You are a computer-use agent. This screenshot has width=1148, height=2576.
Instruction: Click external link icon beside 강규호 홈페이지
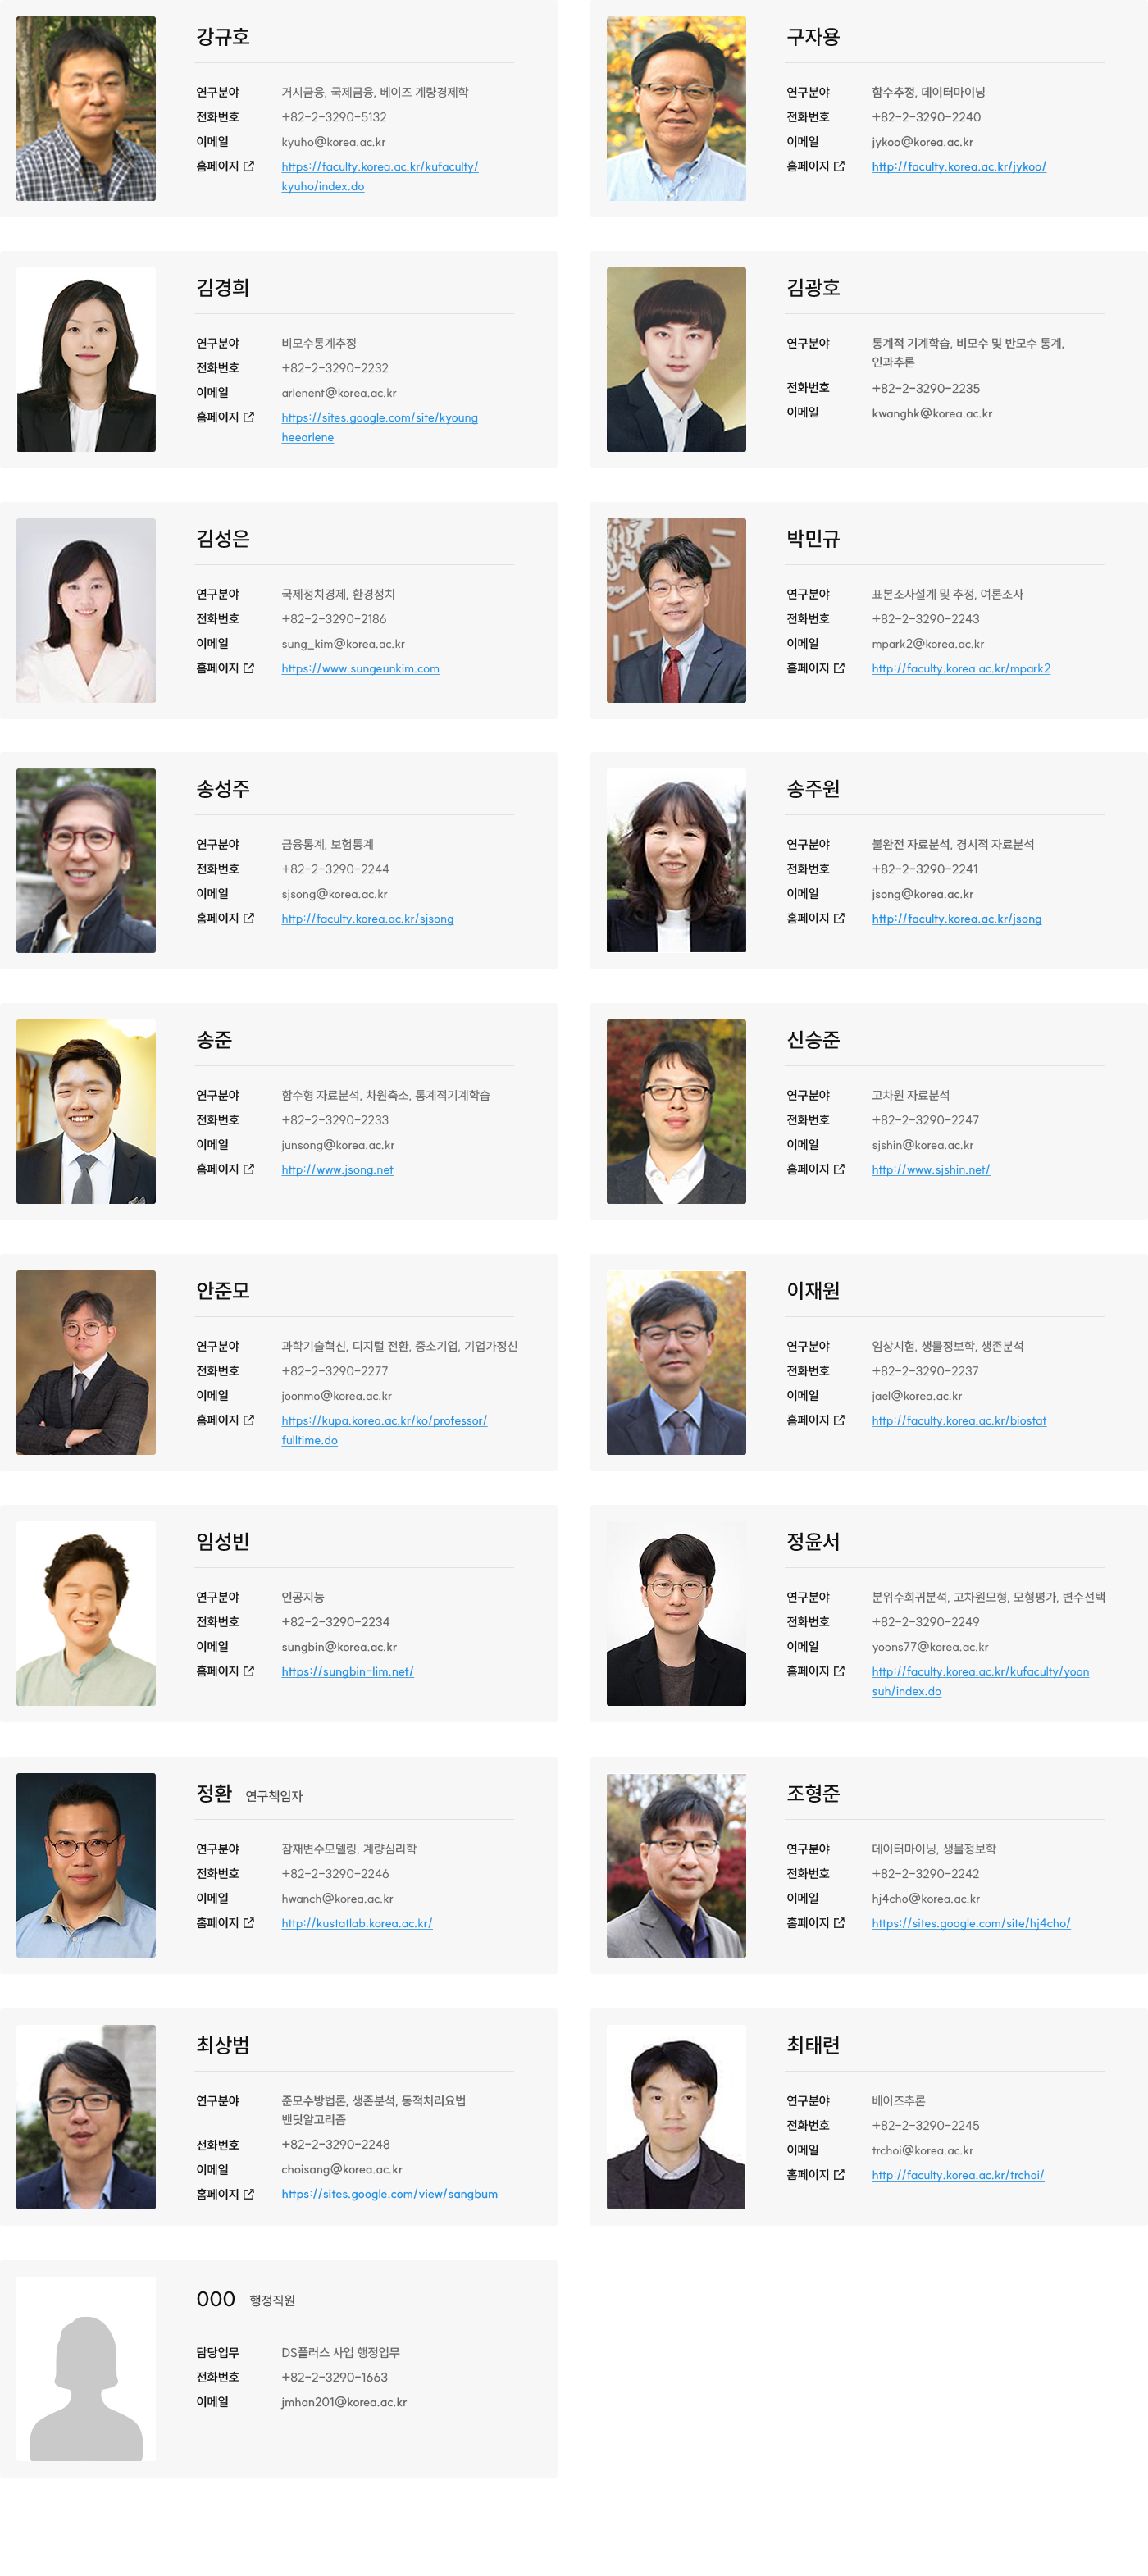[x=249, y=166]
